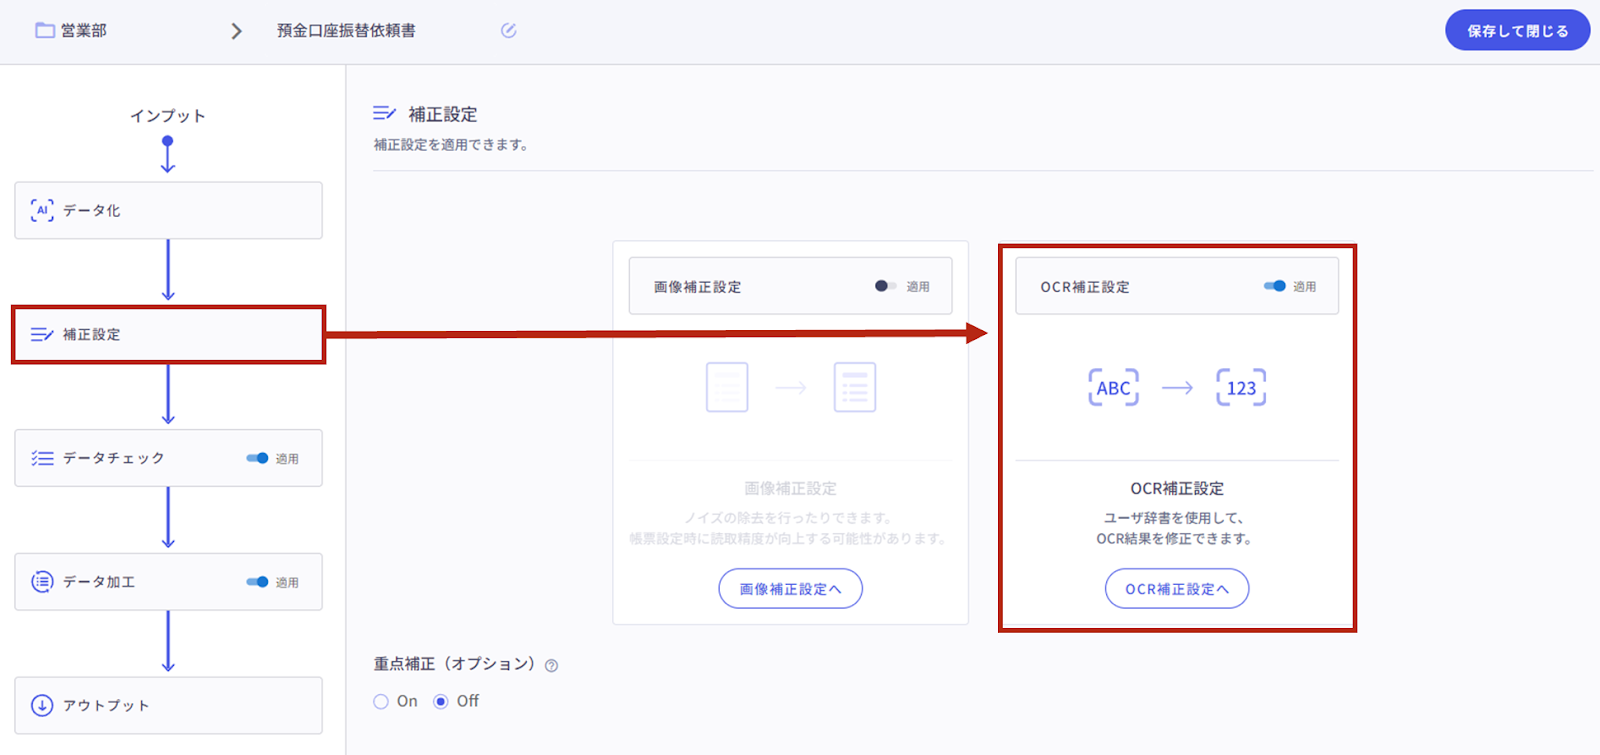
Task: Toggle the OCR補正設定 適用 switch
Action: pos(1275,286)
